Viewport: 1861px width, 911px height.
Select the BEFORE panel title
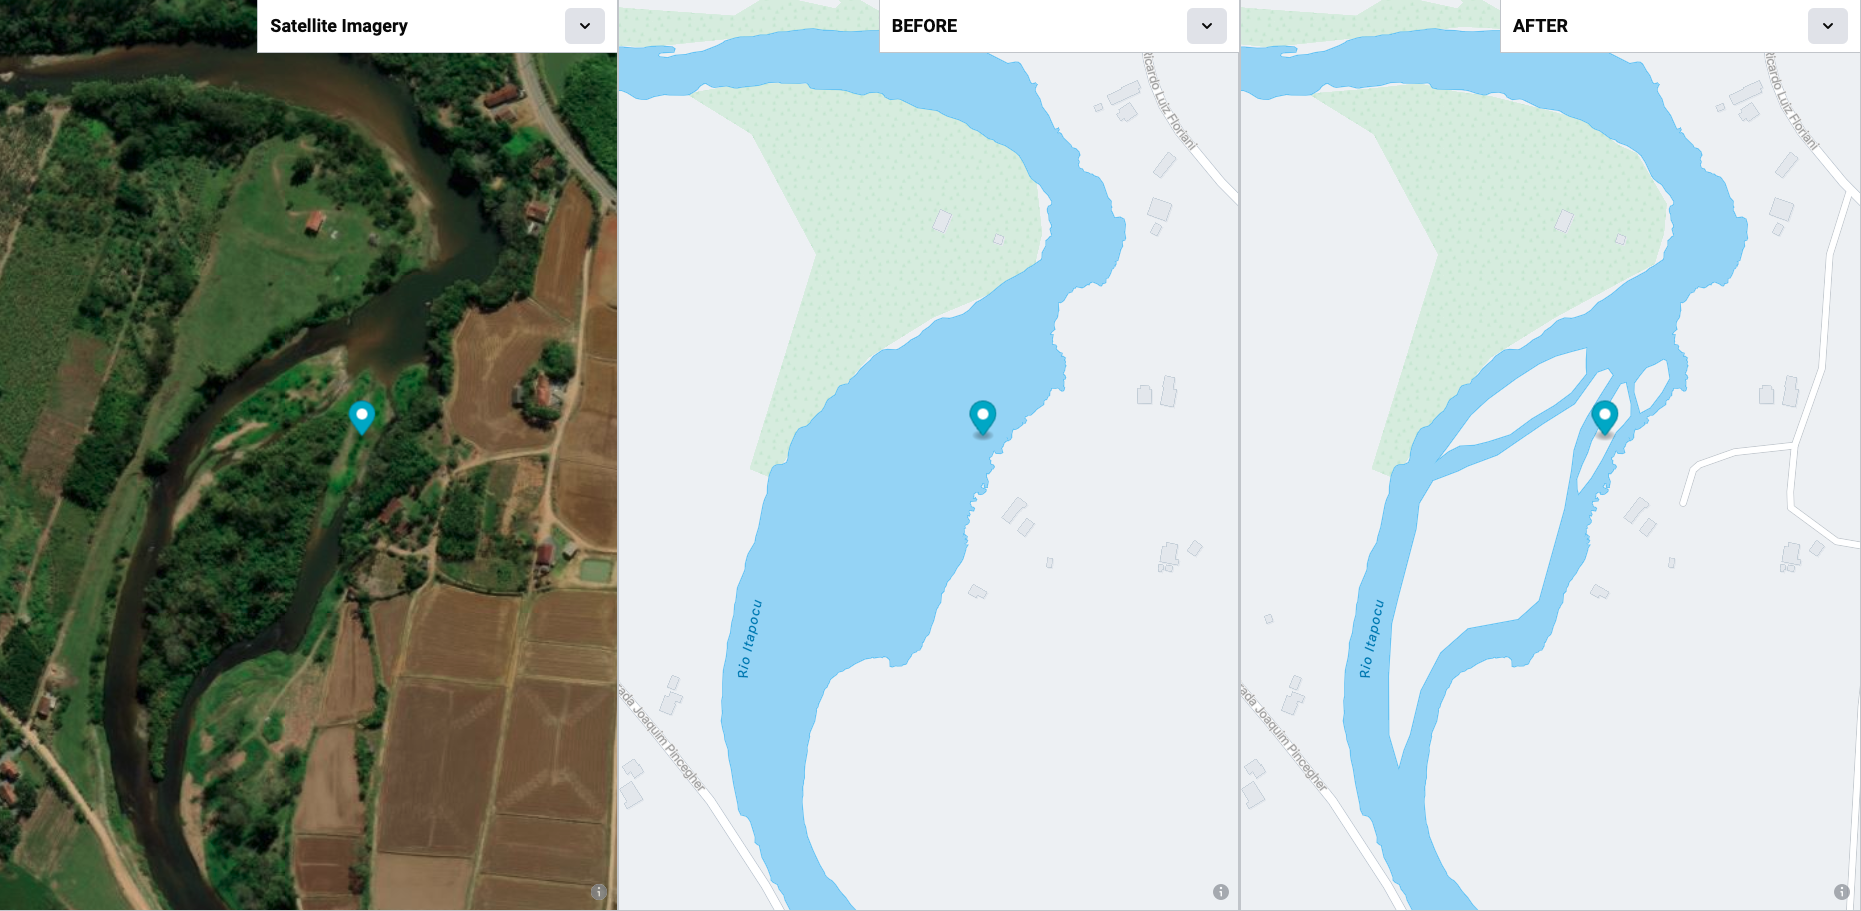(x=924, y=26)
